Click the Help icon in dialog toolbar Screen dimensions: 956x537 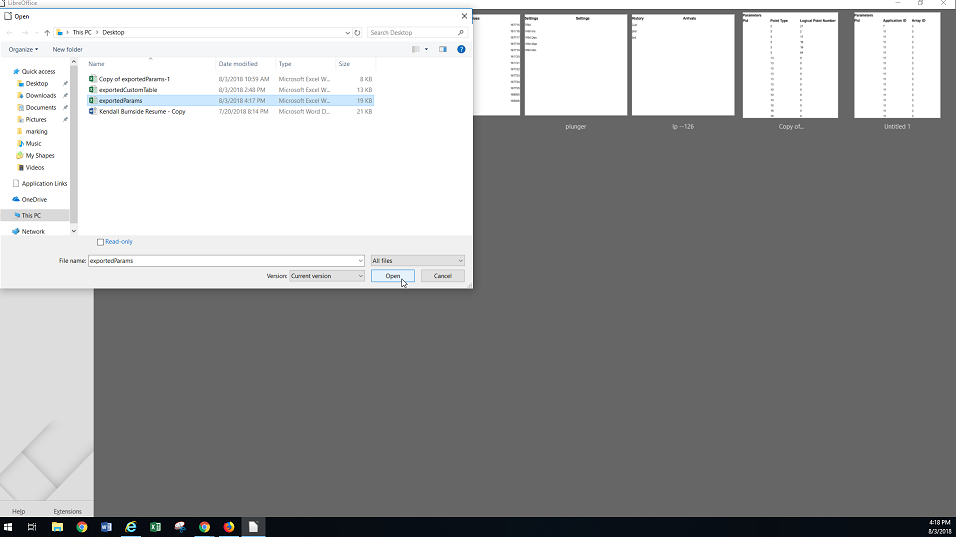click(461, 49)
